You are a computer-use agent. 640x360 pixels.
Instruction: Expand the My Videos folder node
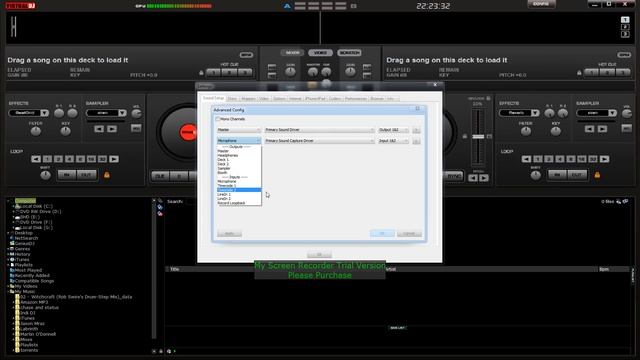8,287
